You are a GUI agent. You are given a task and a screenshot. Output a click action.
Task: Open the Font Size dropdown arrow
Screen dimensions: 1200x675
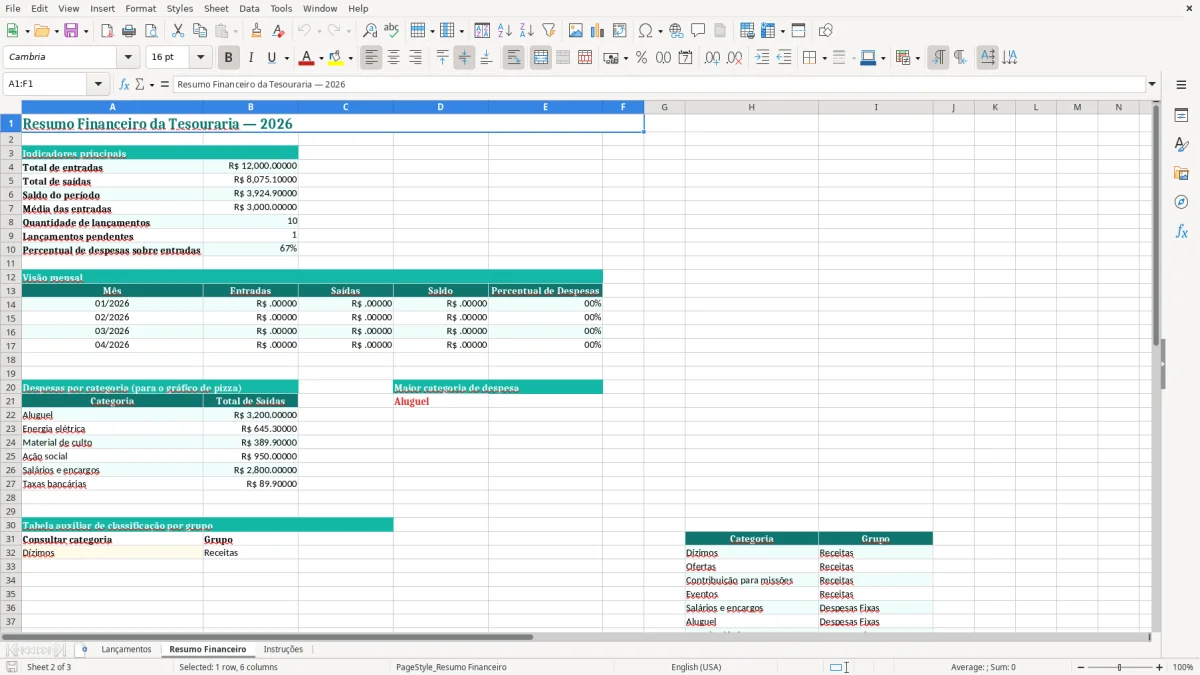coord(200,58)
